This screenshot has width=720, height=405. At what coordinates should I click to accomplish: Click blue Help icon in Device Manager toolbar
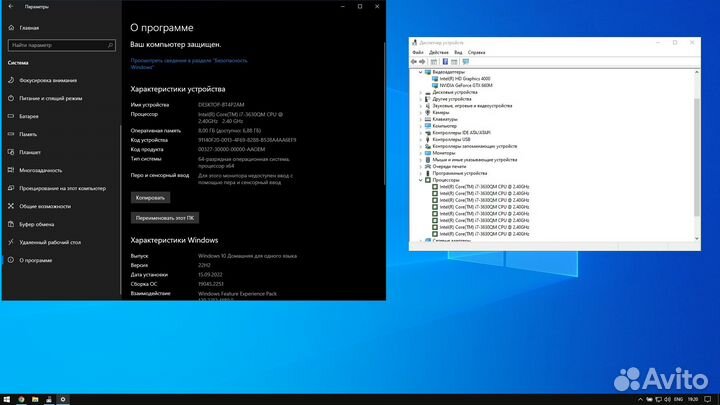click(445, 62)
